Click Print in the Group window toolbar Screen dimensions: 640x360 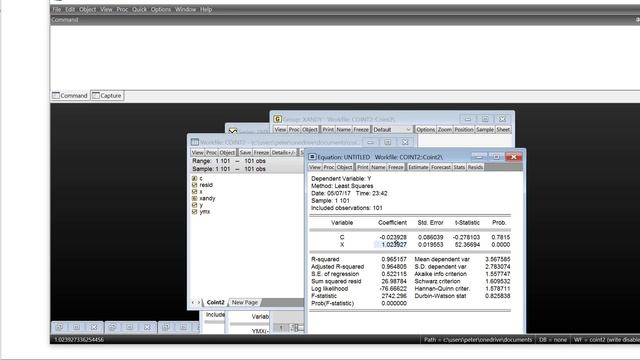click(x=328, y=129)
